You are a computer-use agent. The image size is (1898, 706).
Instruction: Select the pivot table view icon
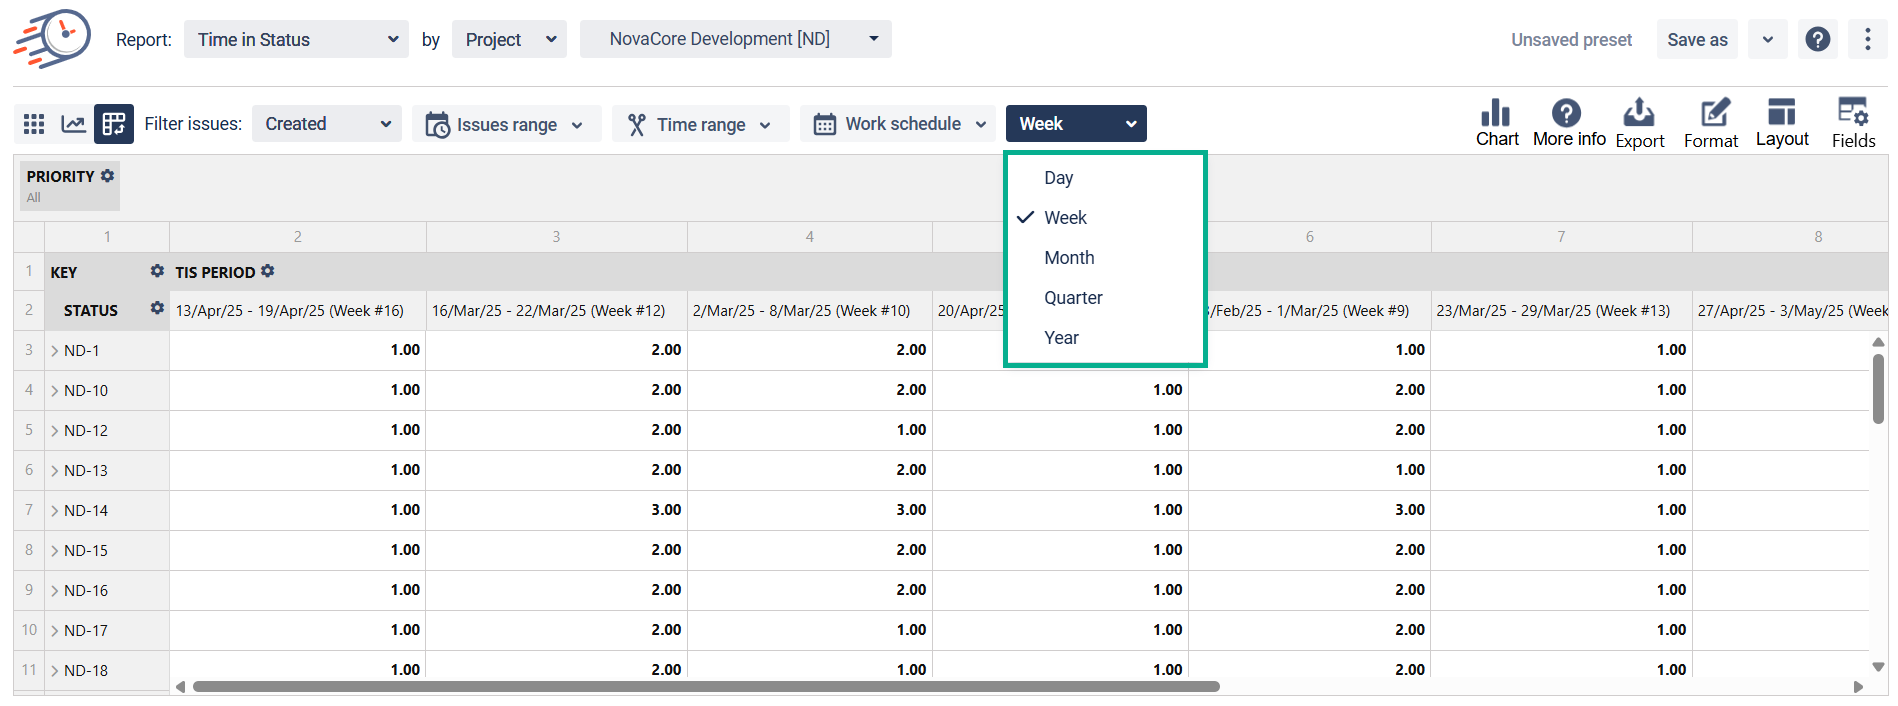click(114, 124)
